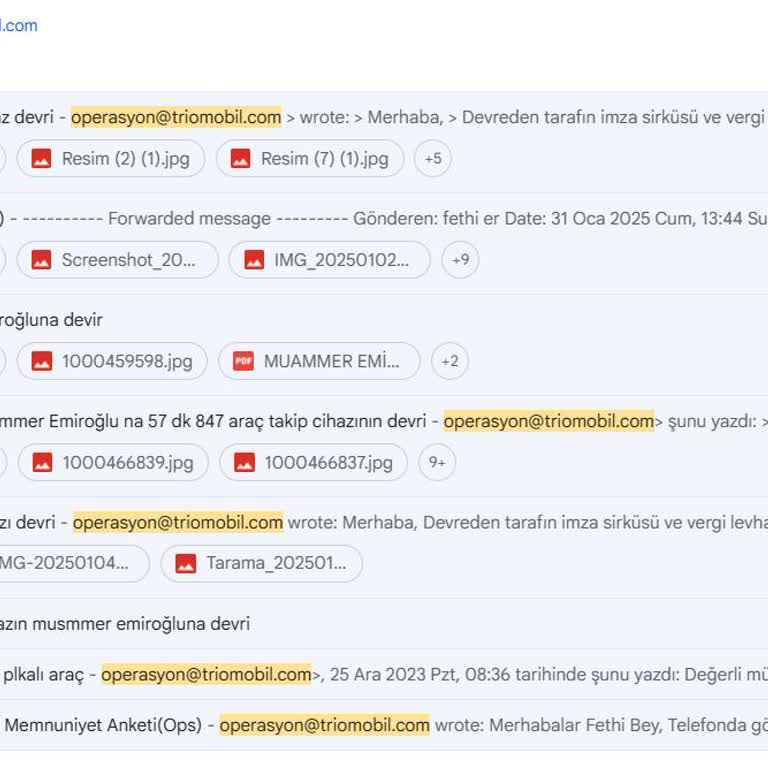This screenshot has height=768, width=768.
Task: Open the IMG_20250102... image attachment
Action: coord(329,260)
